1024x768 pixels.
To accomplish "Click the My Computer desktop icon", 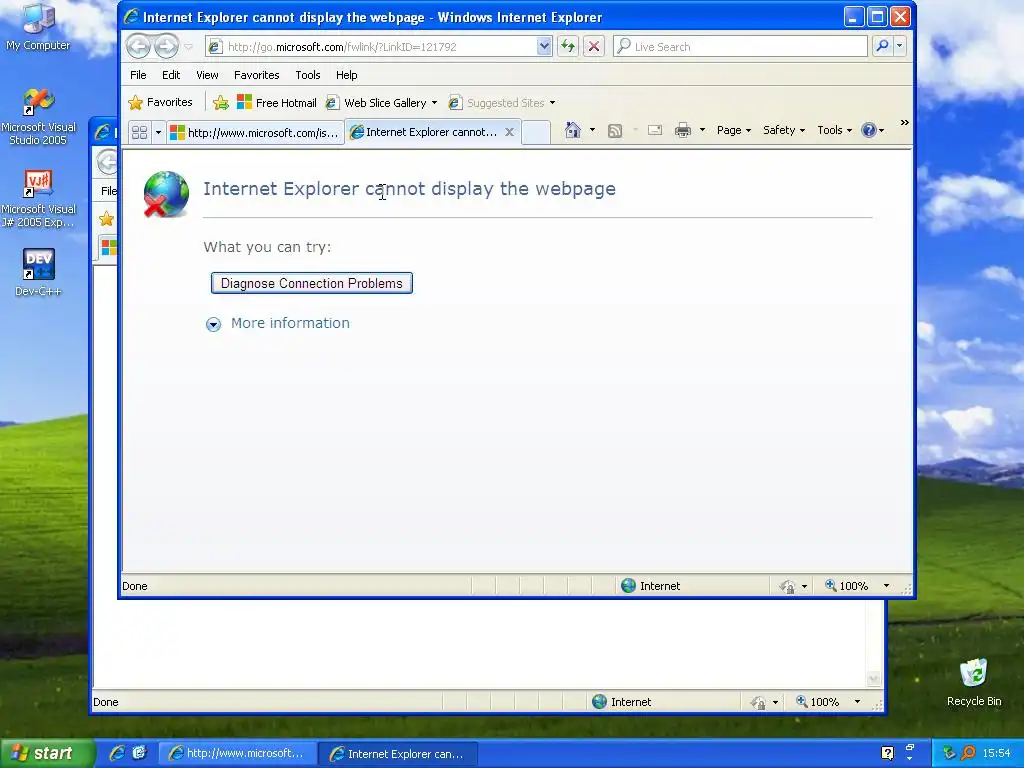I will pyautogui.click(x=38, y=27).
